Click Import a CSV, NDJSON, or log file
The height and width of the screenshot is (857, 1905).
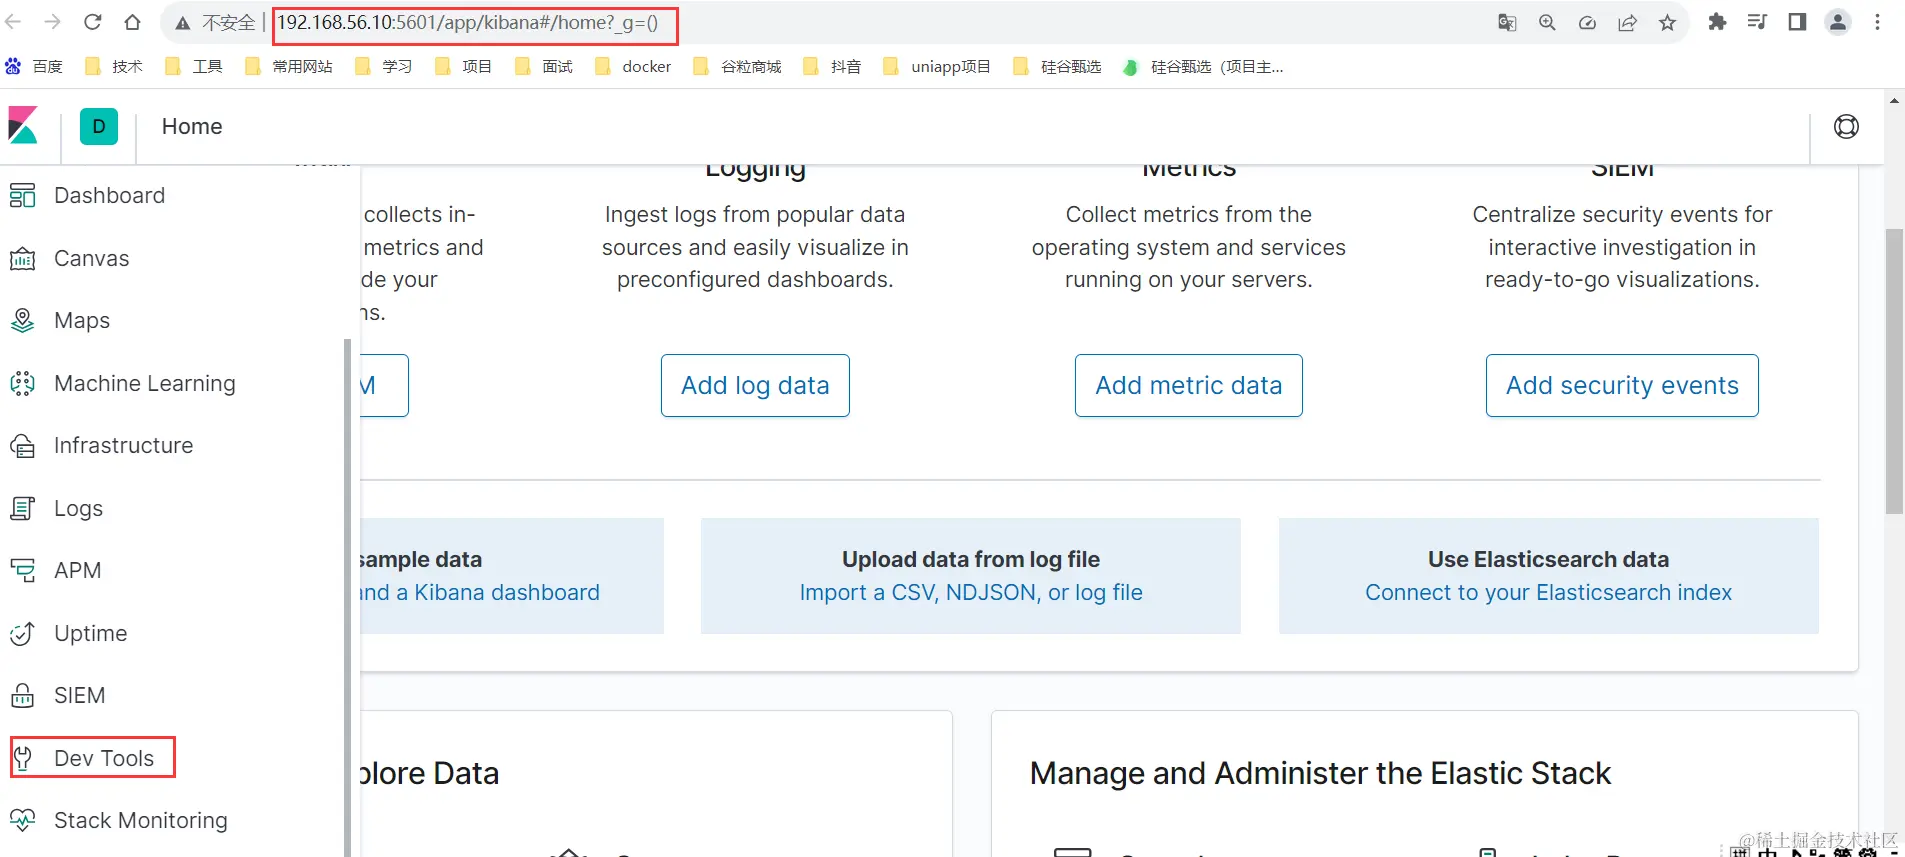pyautogui.click(x=971, y=593)
